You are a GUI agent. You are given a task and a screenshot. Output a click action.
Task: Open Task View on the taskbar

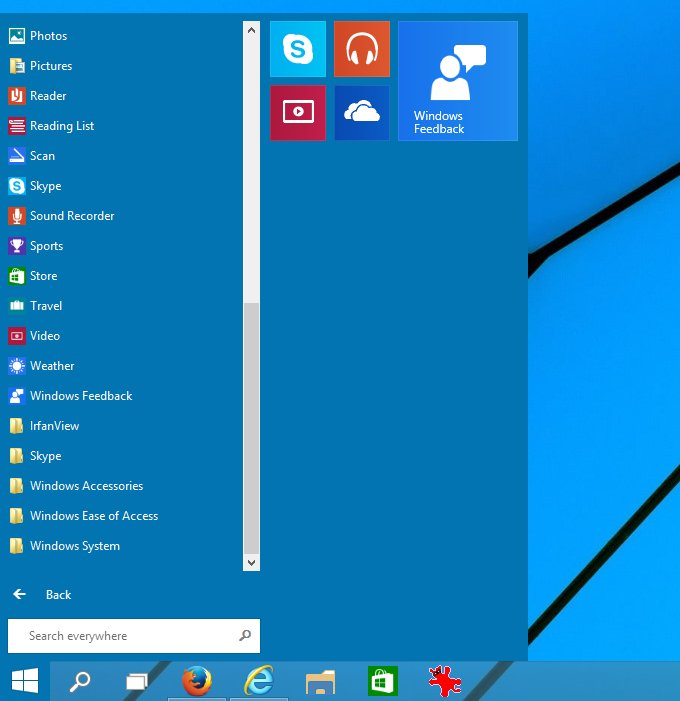[137, 681]
